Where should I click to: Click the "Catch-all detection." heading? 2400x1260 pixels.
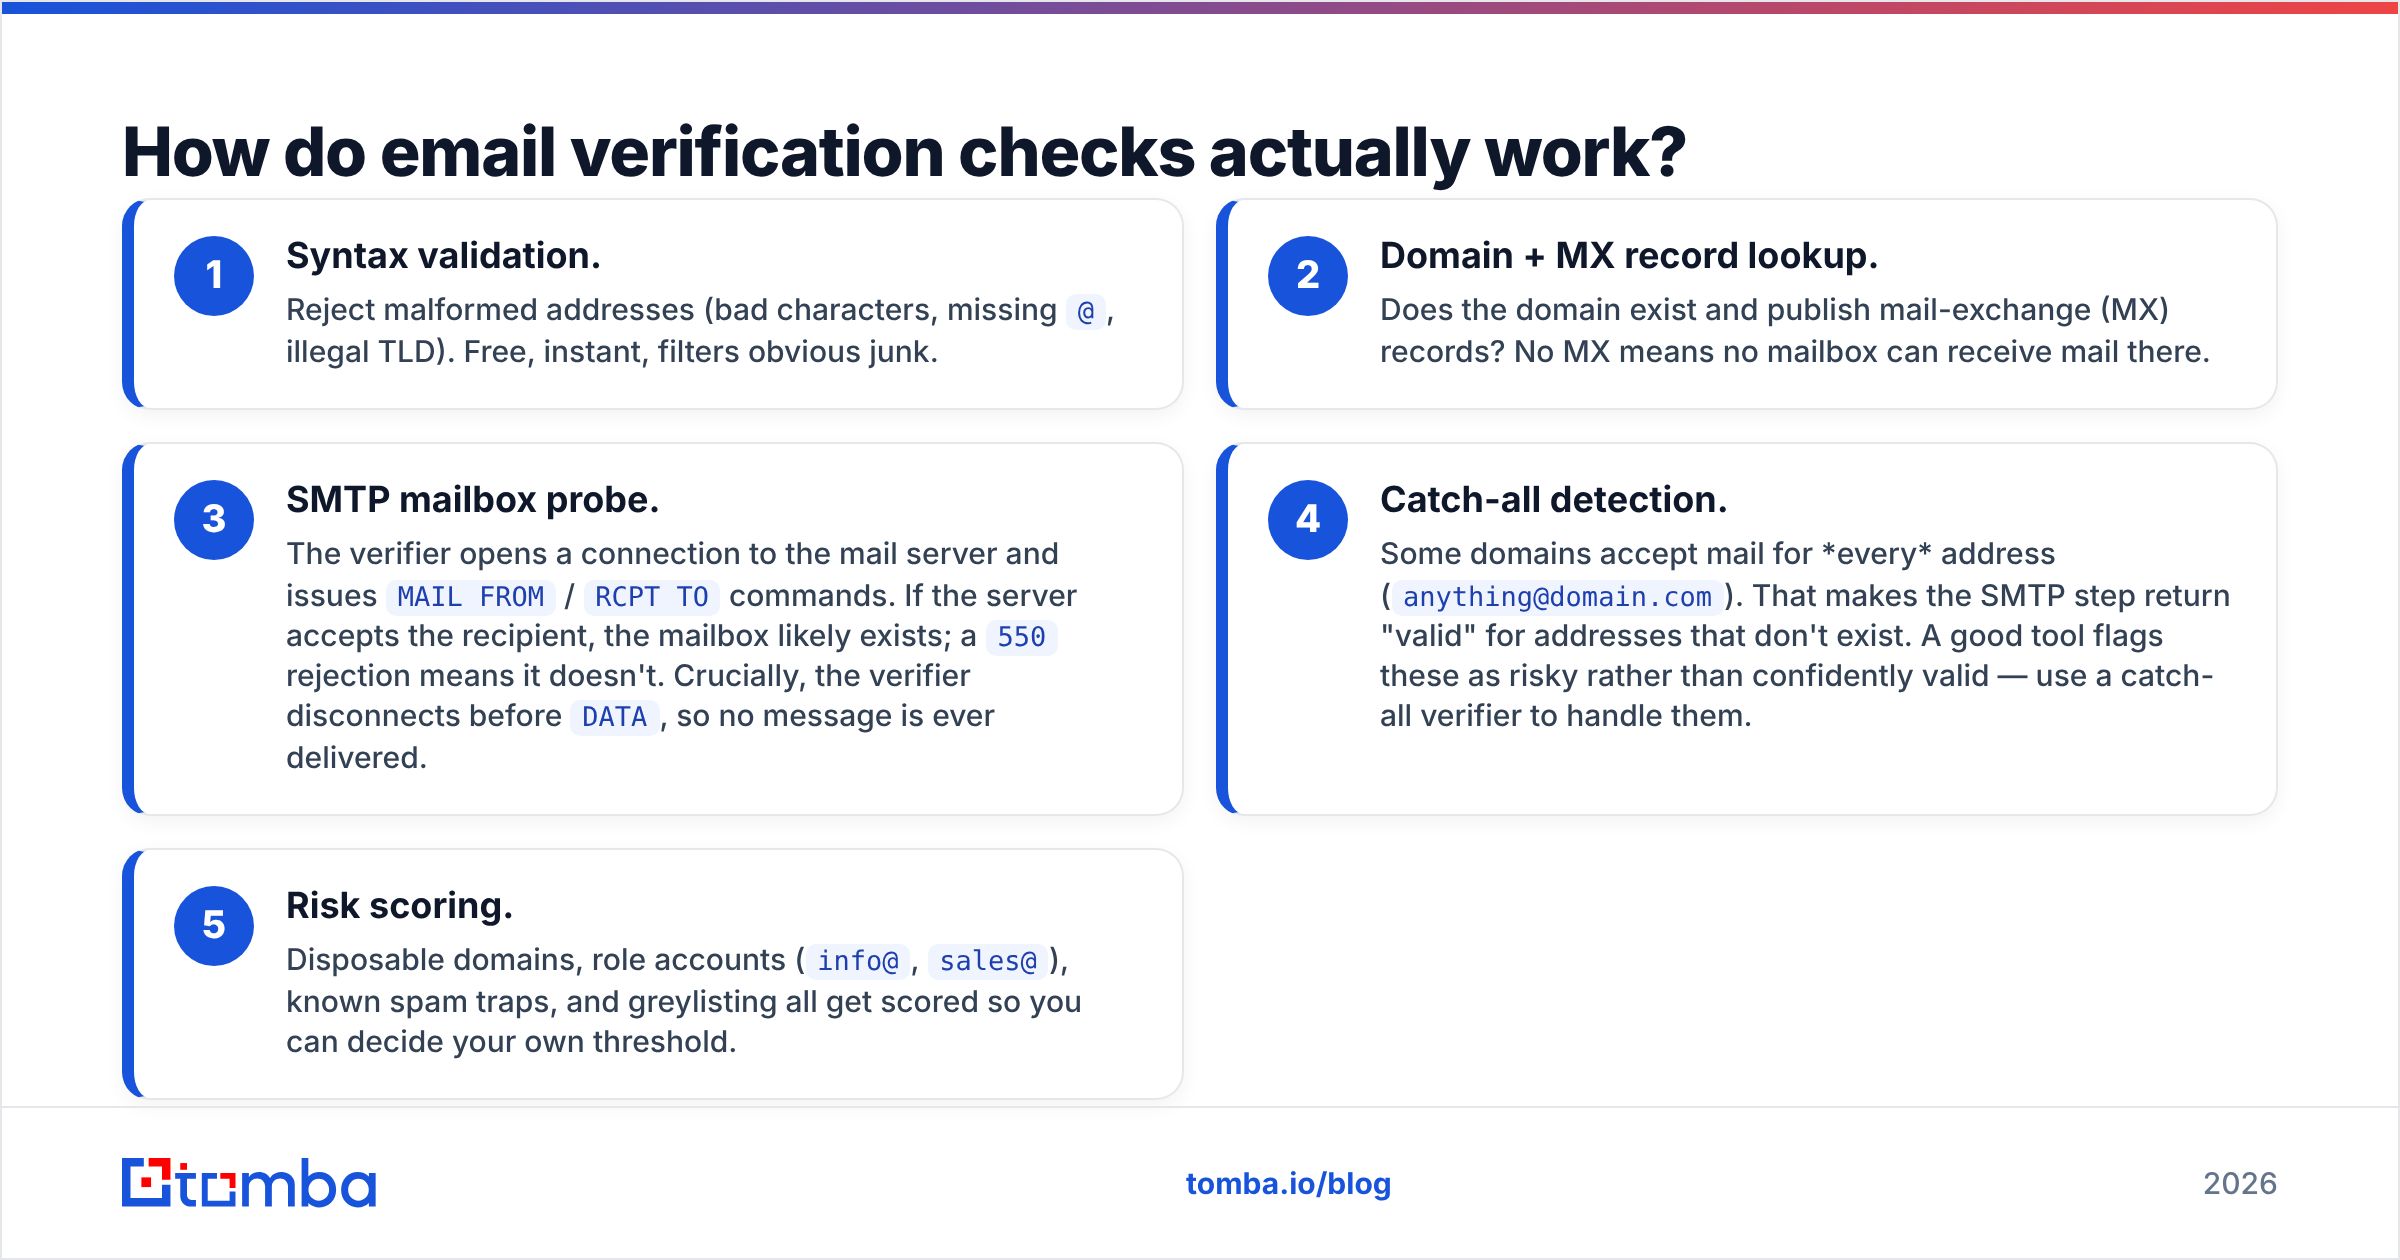1554,500
